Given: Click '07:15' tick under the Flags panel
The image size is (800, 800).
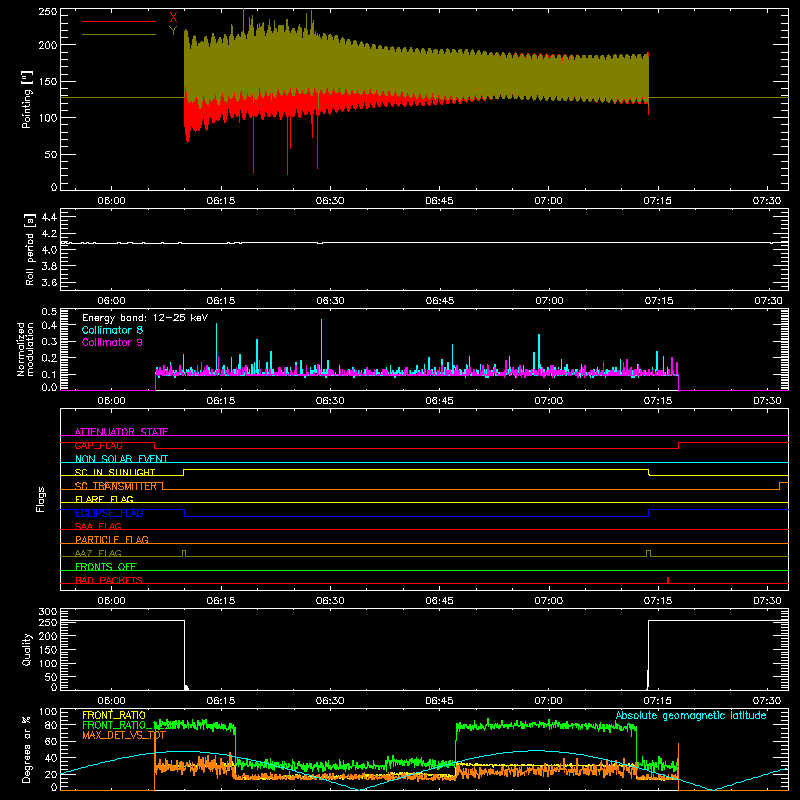Looking at the screenshot, I should [658, 601].
